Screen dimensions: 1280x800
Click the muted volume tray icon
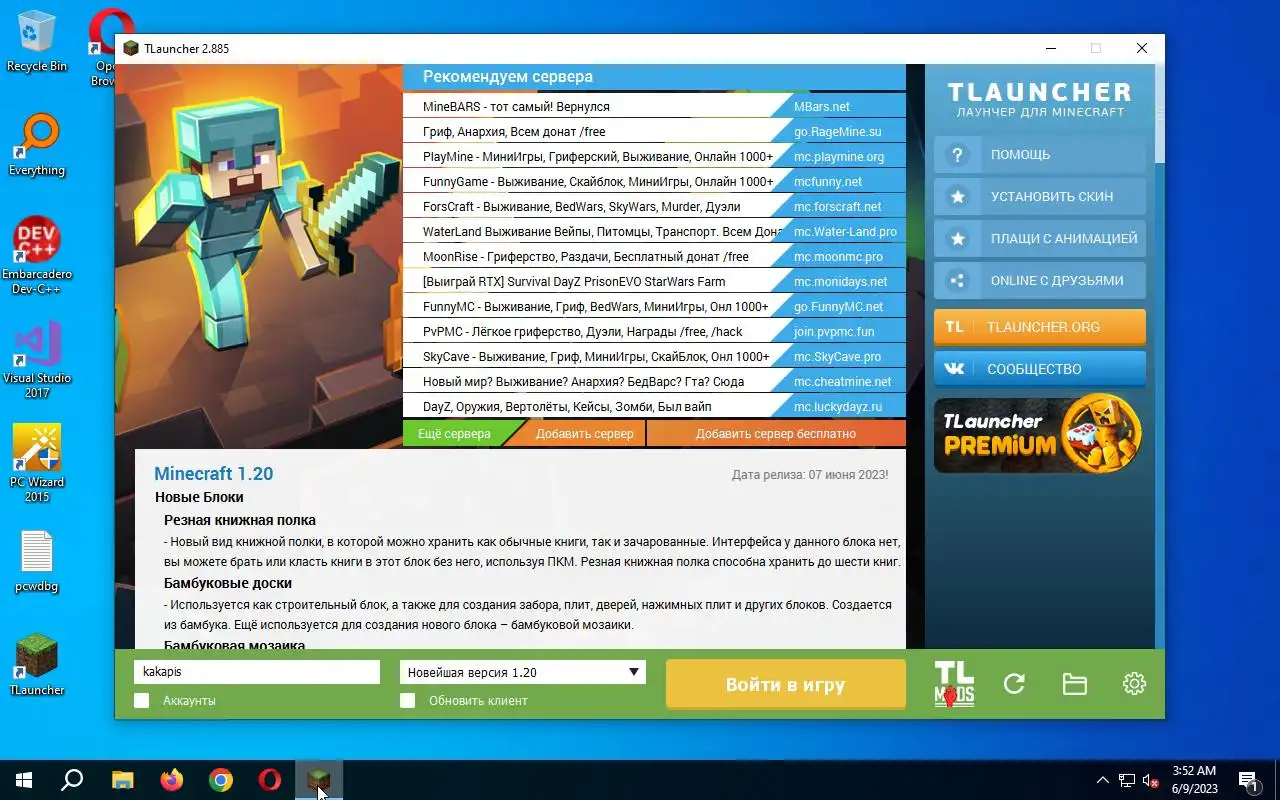coord(1151,780)
